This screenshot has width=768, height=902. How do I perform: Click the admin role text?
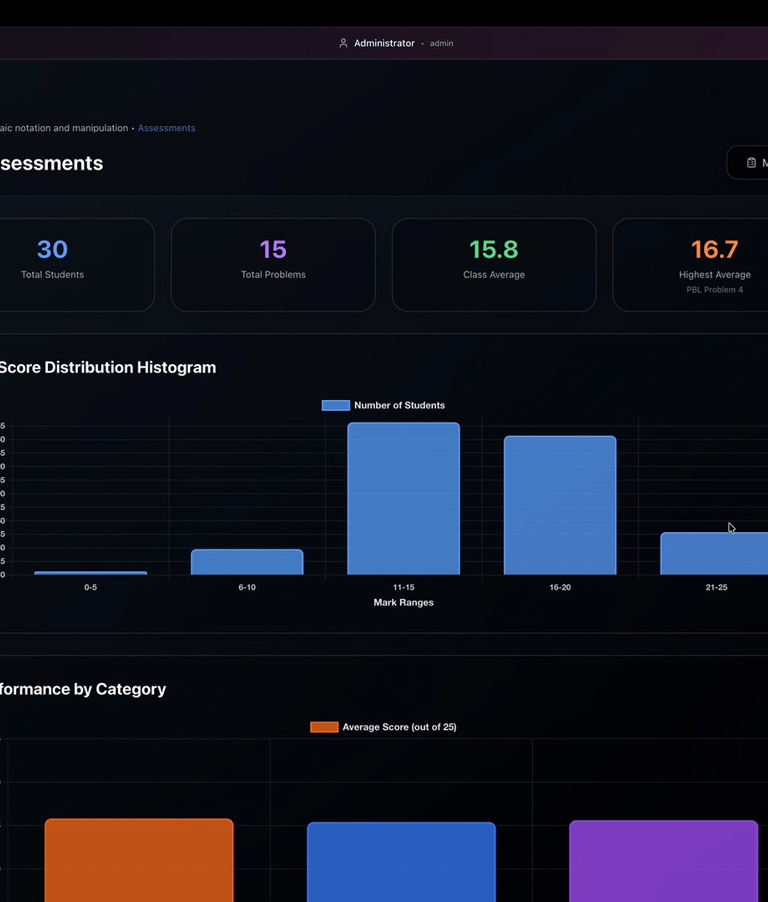click(x=441, y=43)
